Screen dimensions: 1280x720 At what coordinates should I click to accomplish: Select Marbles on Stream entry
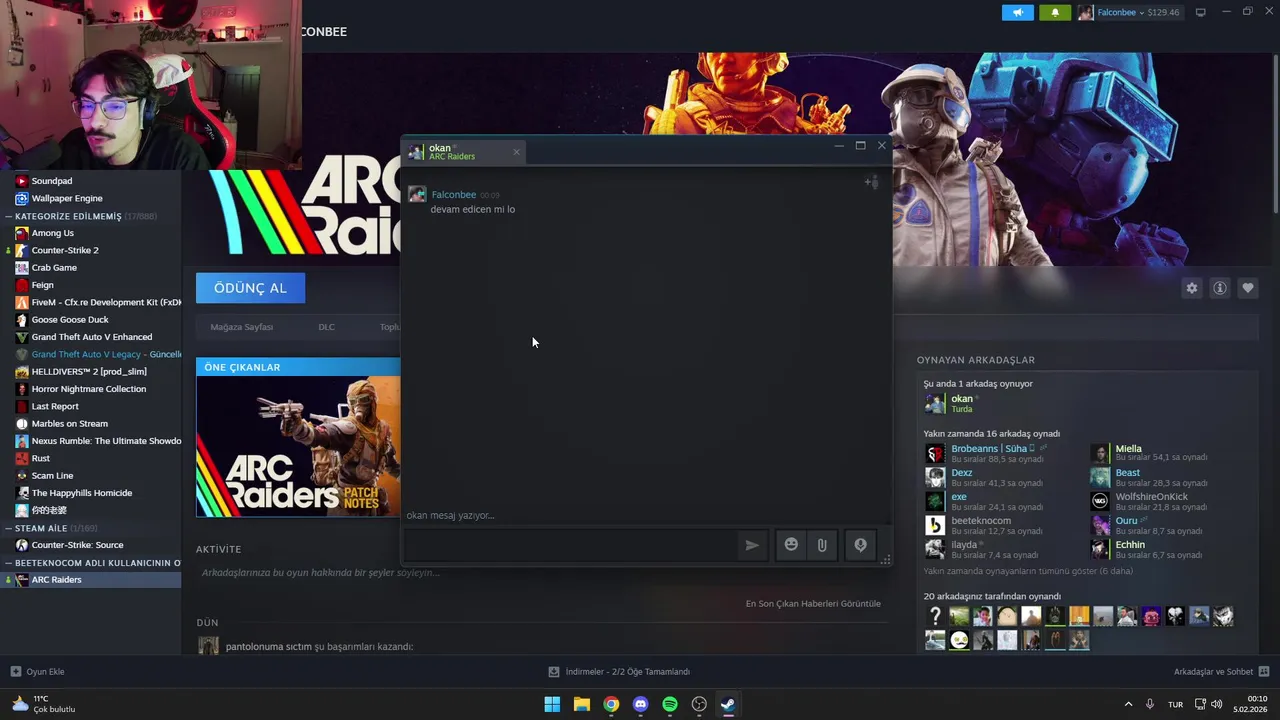point(70,424)
